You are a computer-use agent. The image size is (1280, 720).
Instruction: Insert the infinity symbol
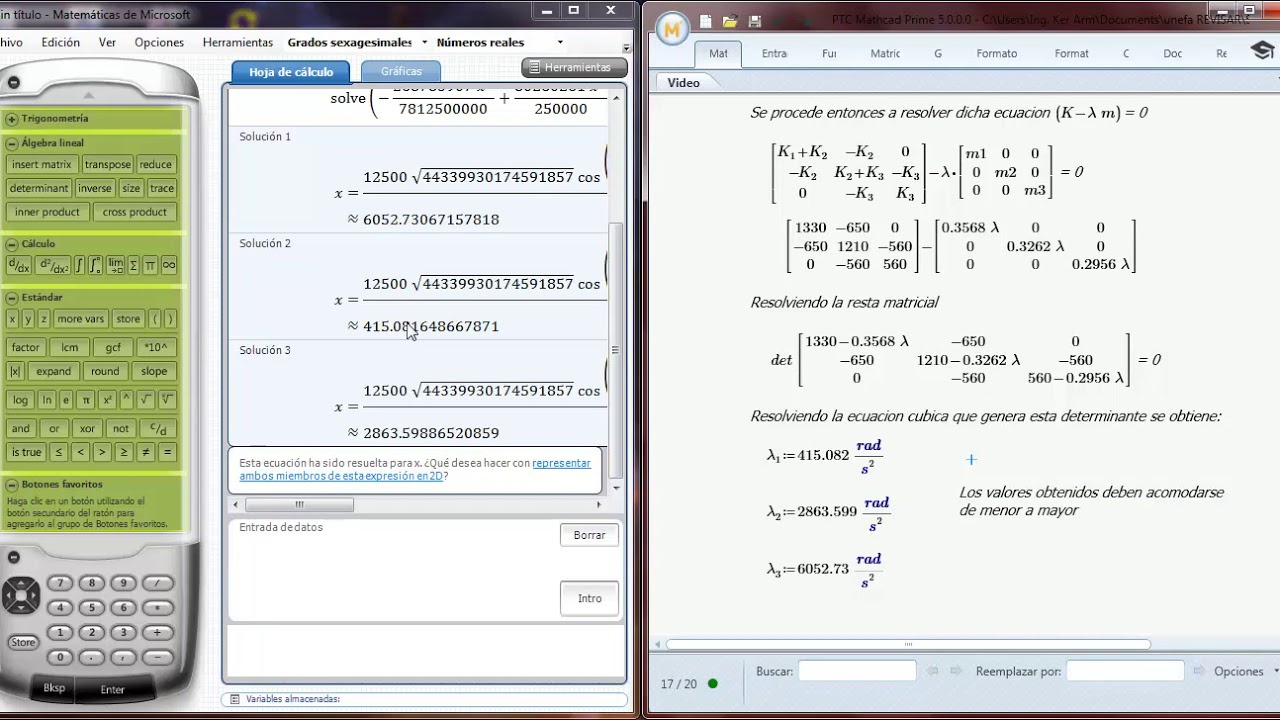pos(169,266)
